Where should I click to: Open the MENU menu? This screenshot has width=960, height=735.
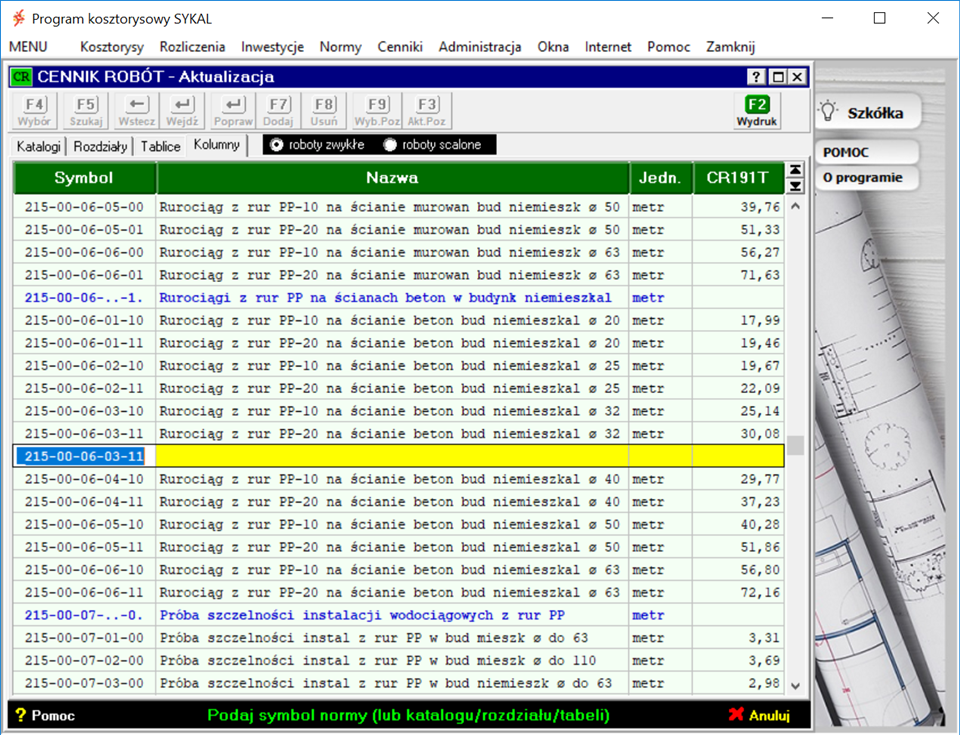click(x=28, y=47)
